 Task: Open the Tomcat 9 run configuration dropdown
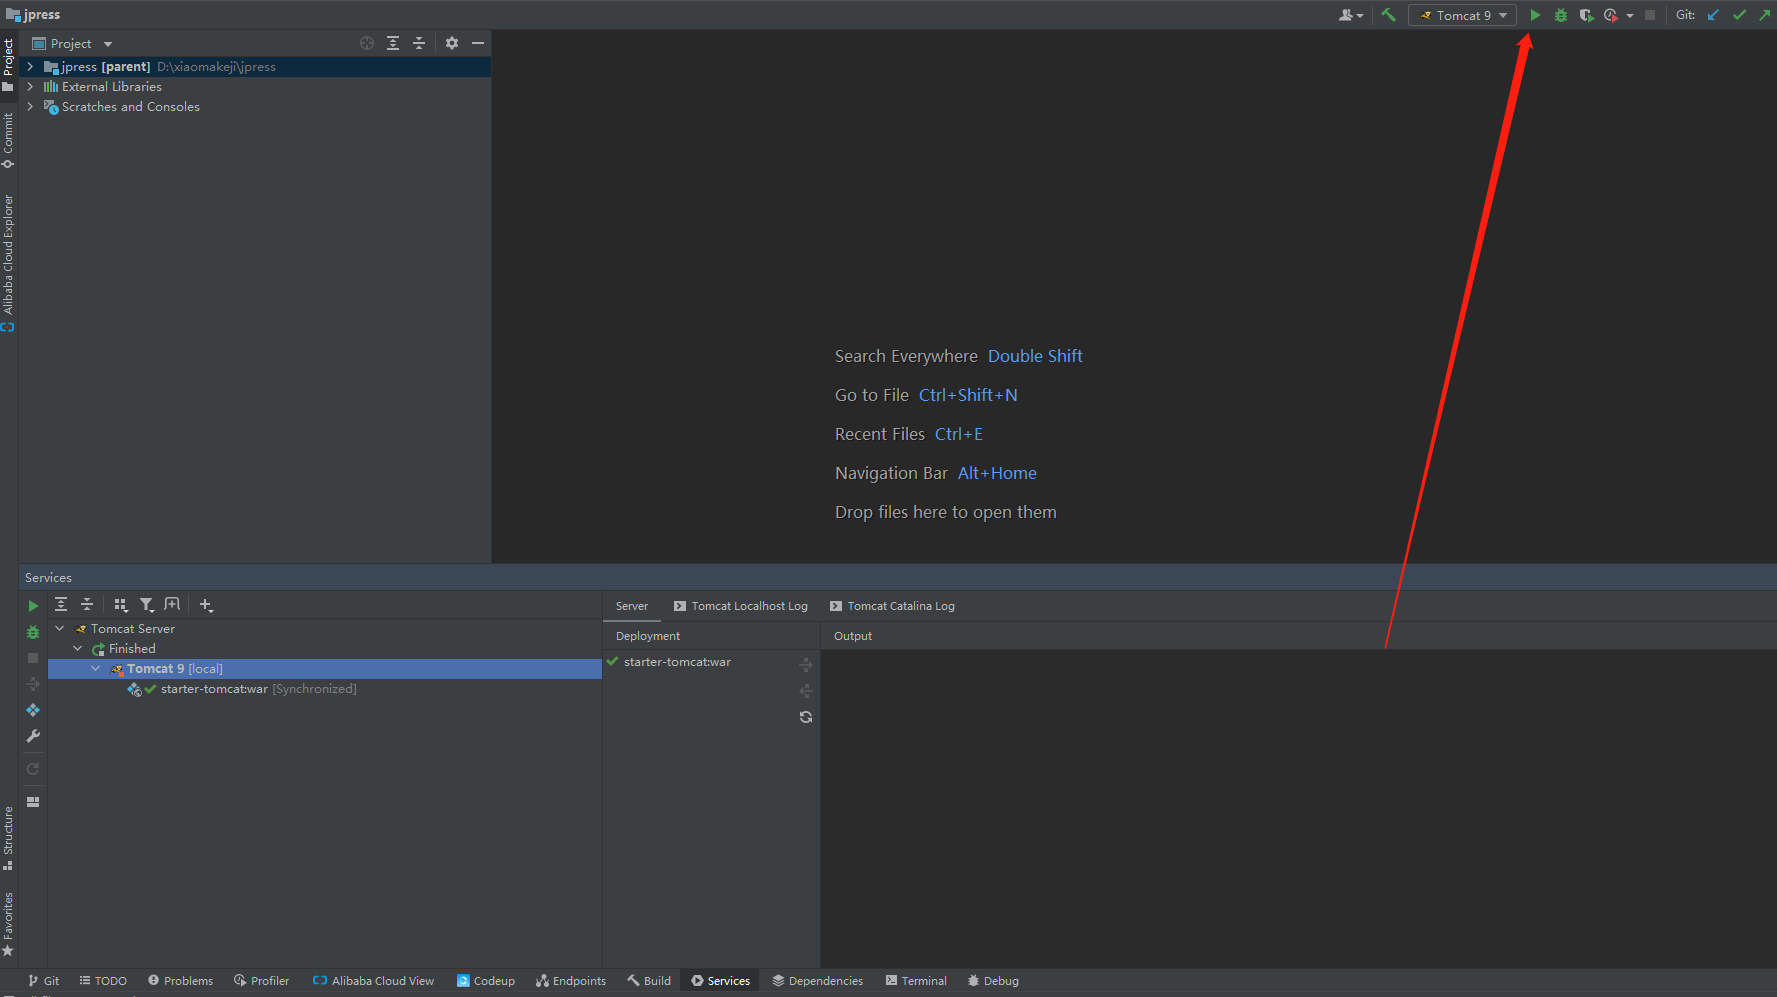[1463, 15]
